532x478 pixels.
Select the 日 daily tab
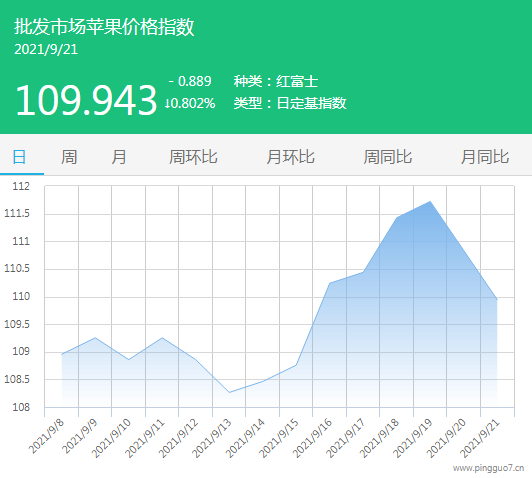[x=19, y=157]
